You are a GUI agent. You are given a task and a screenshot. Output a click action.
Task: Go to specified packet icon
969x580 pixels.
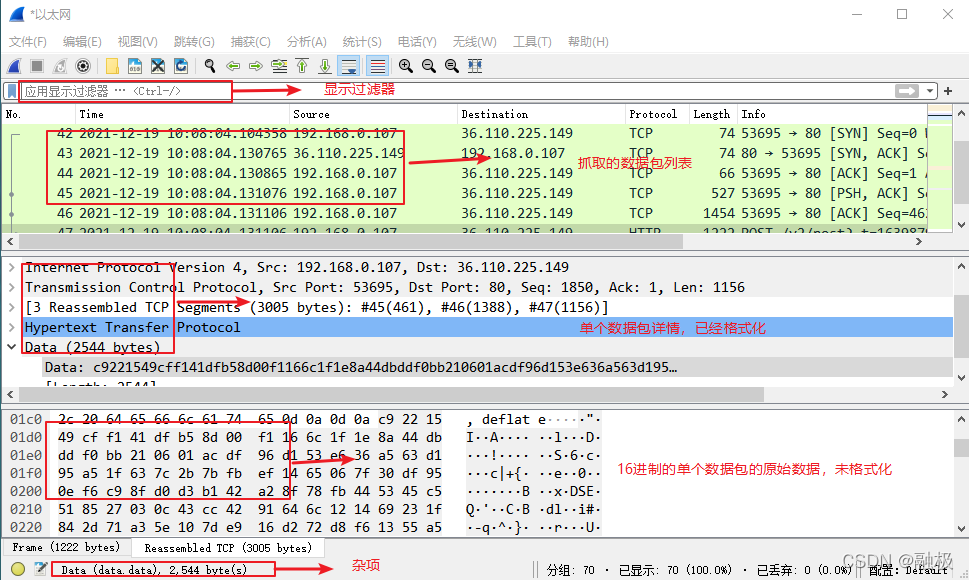tap(279, 66)
